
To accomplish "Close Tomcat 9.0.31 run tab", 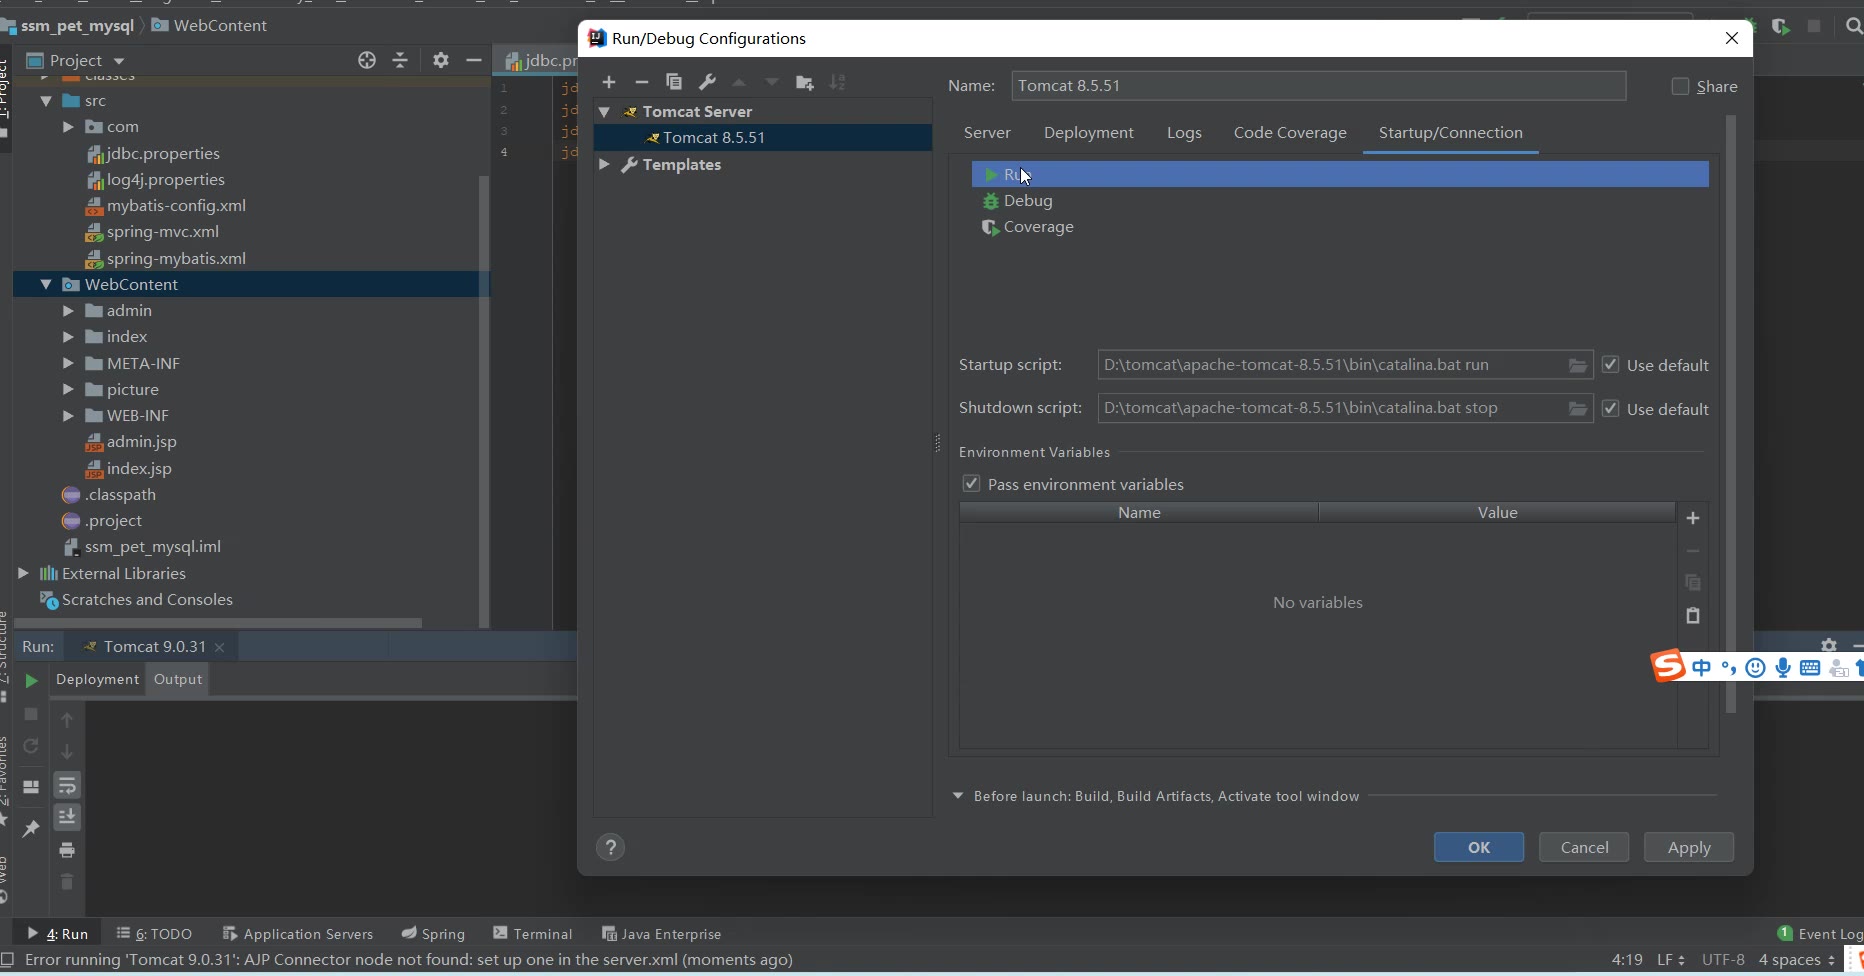I will coord(220,647).
